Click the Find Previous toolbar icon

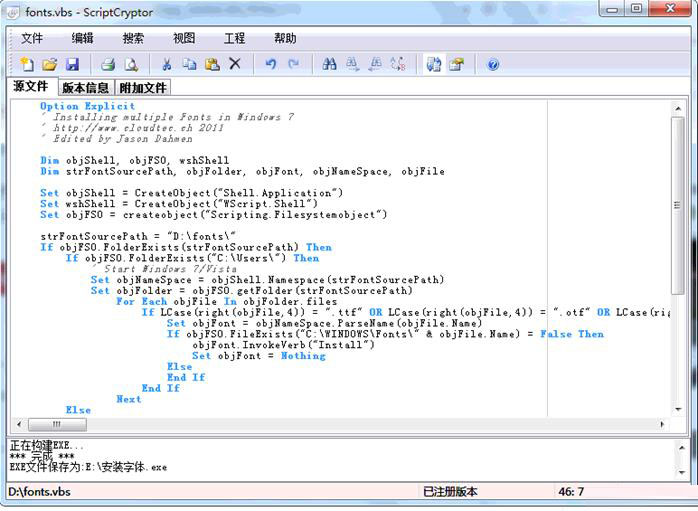[x=375, y=65]
